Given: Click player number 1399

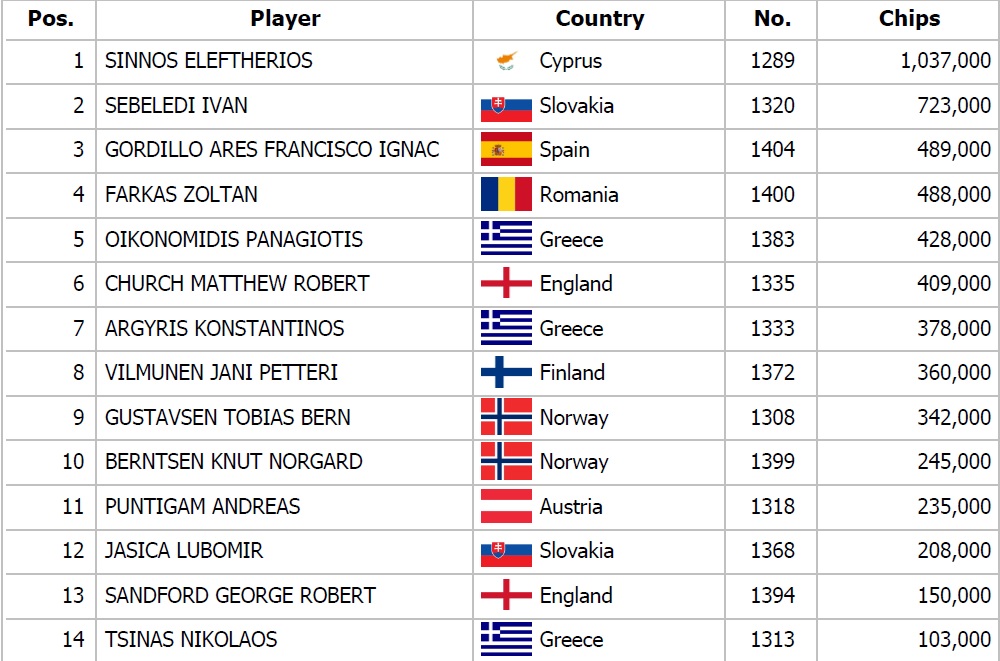Looking at the screenshot, I should coord(772,461).
